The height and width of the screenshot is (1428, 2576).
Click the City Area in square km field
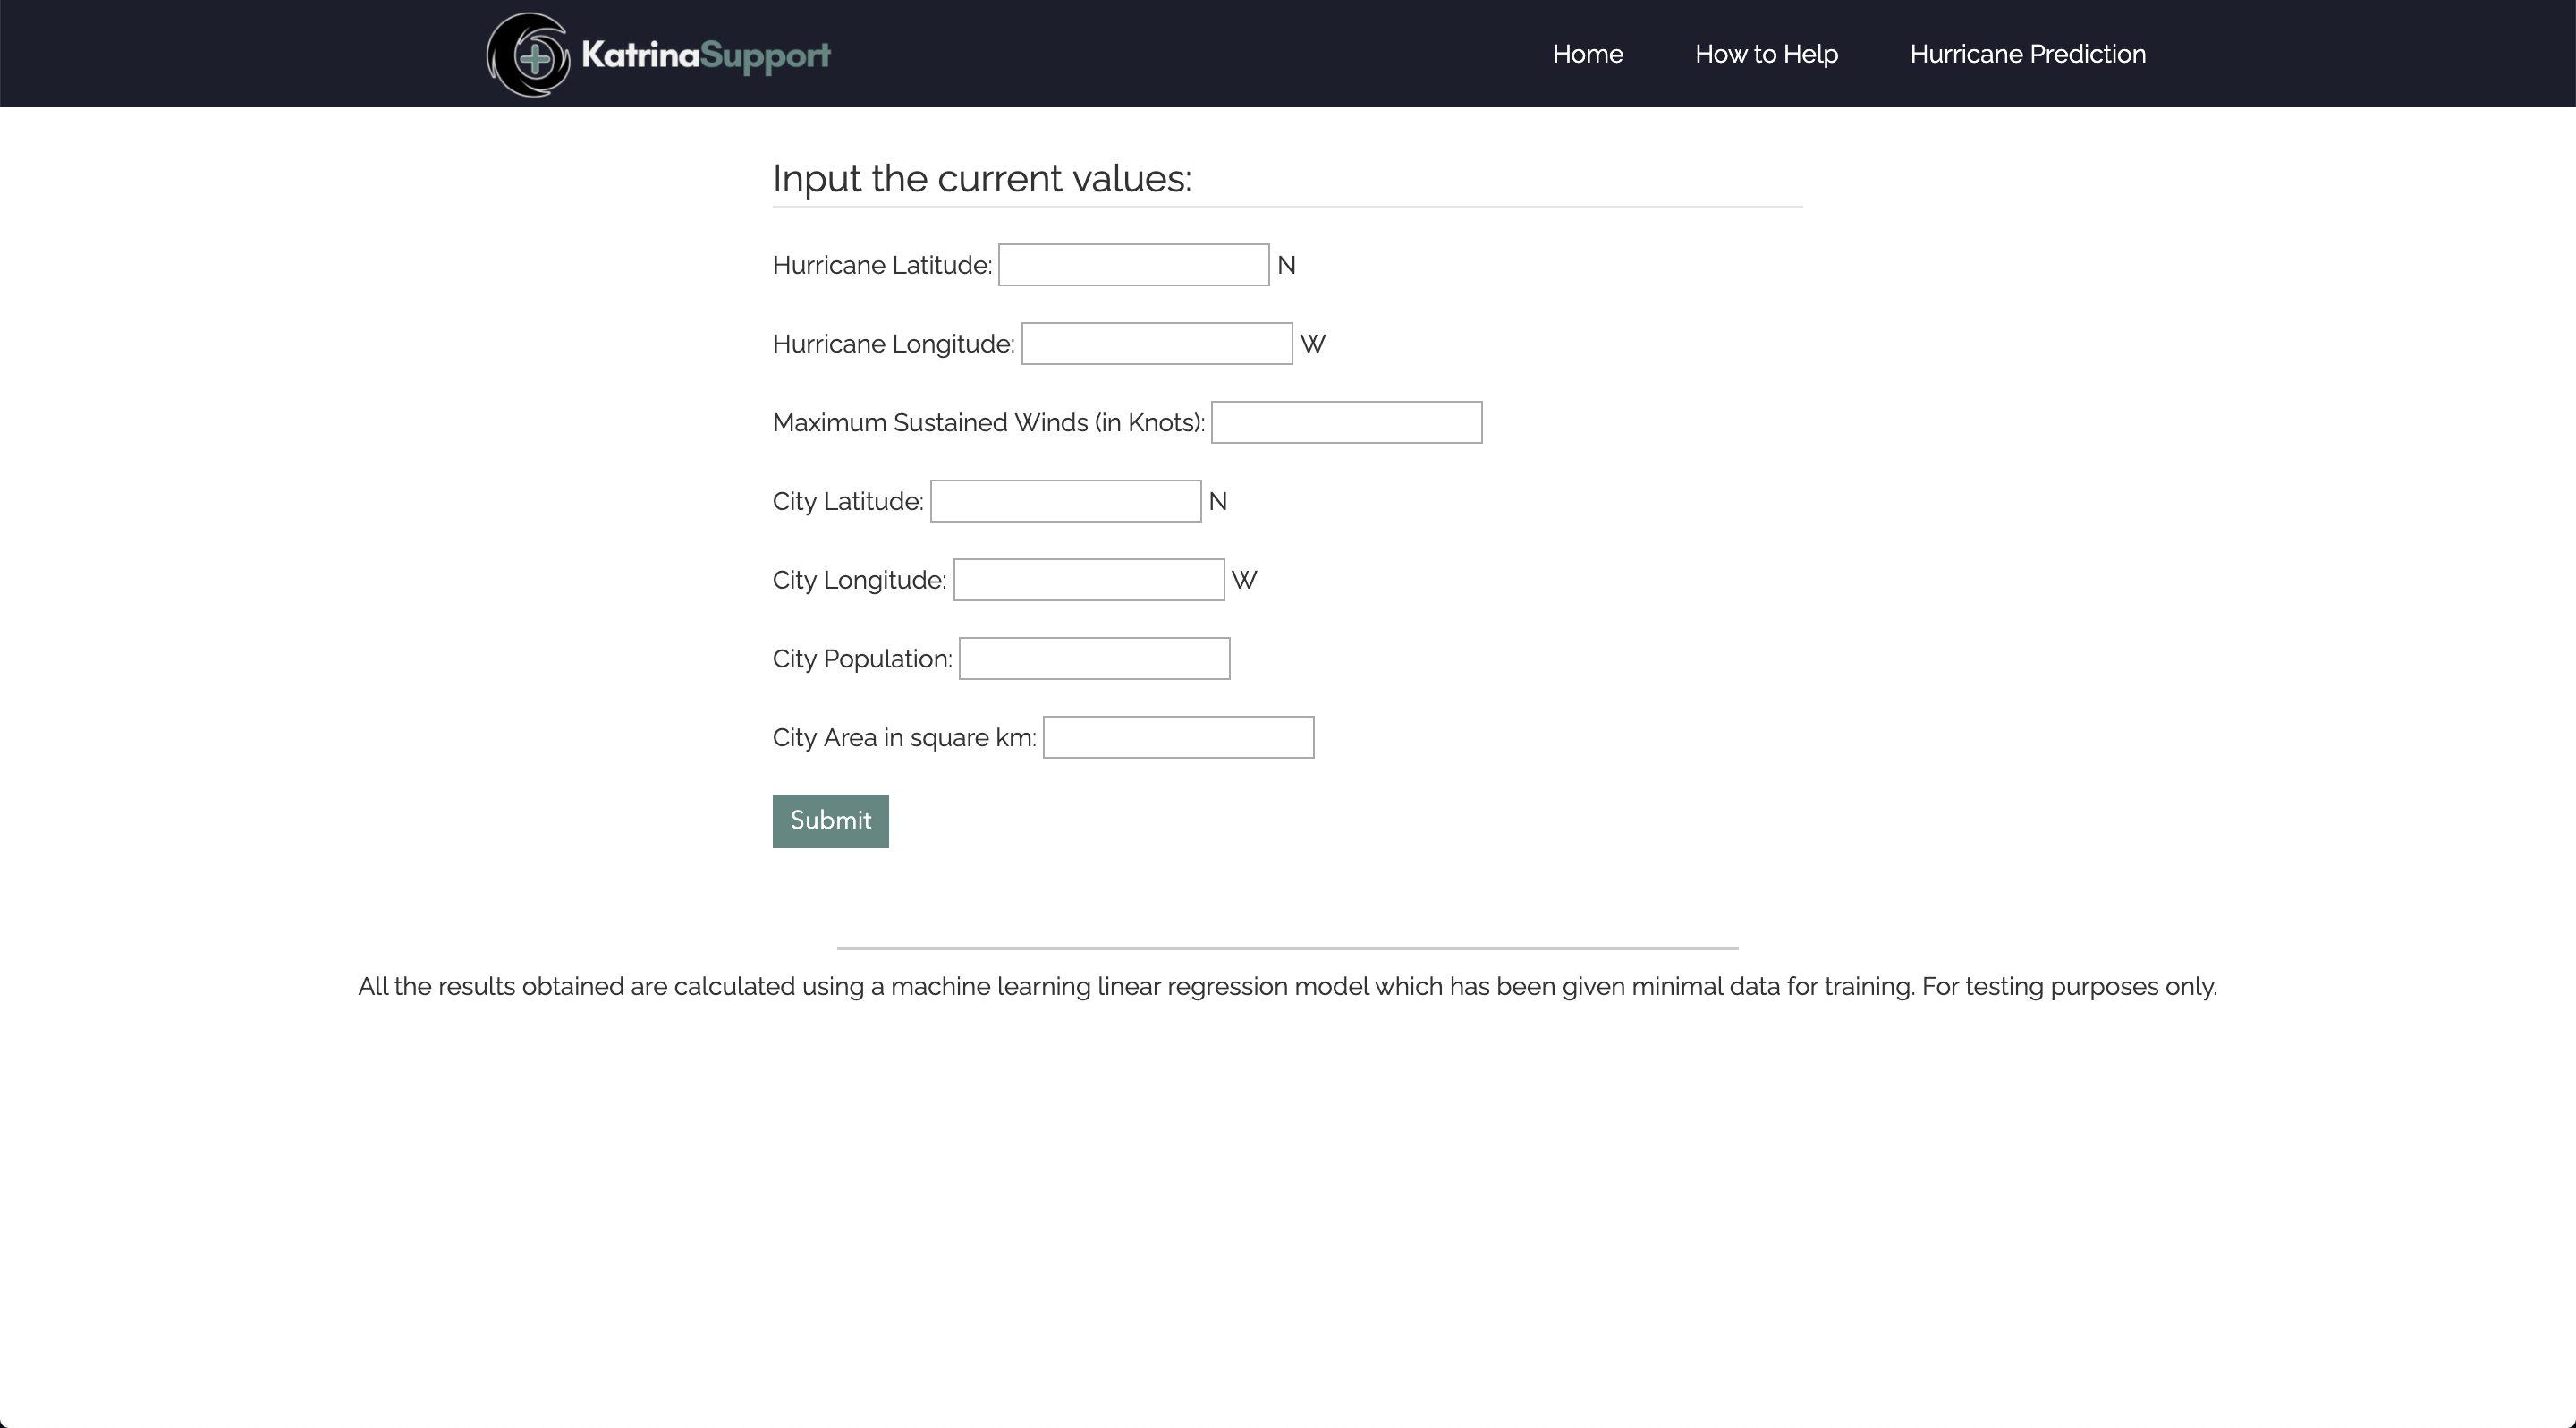(x=1178, y=738)
